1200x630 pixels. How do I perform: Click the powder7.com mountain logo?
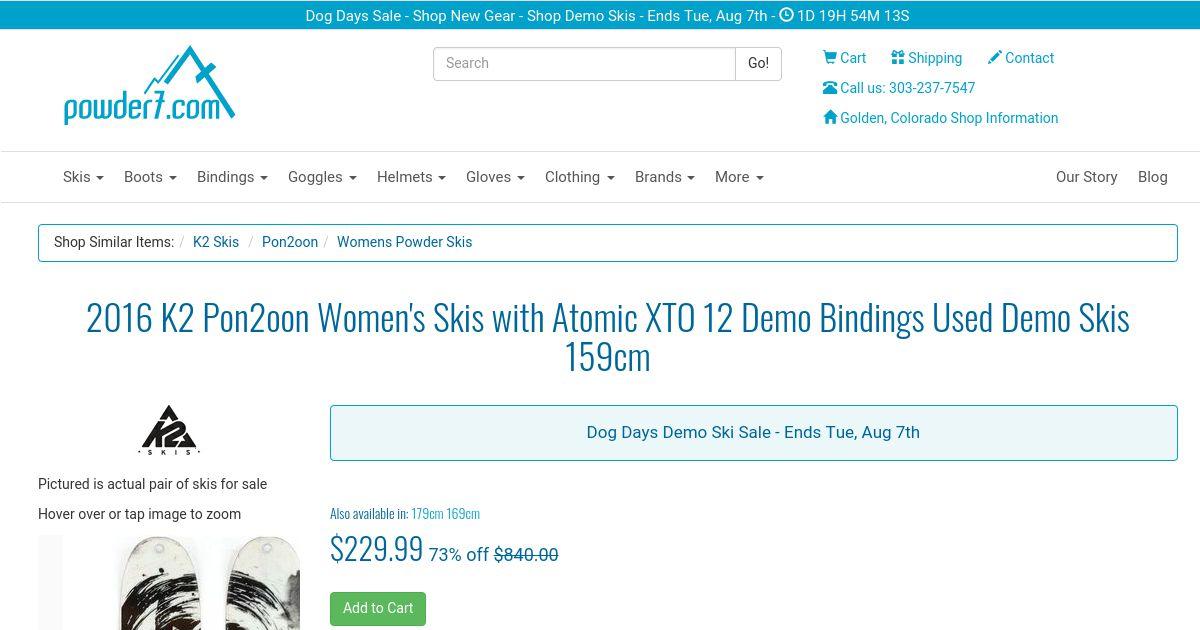pyautogui.click(x=149, y=86)
